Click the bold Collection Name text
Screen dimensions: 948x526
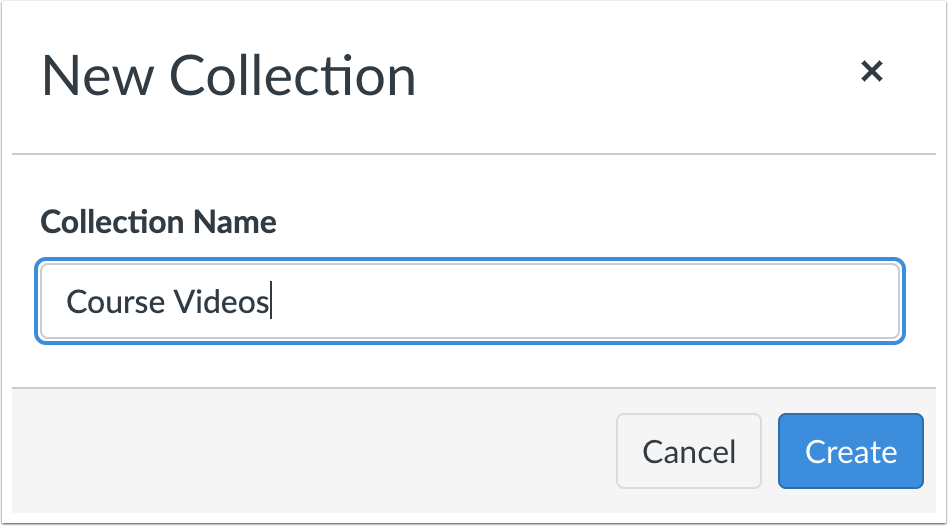coord(158,221)
